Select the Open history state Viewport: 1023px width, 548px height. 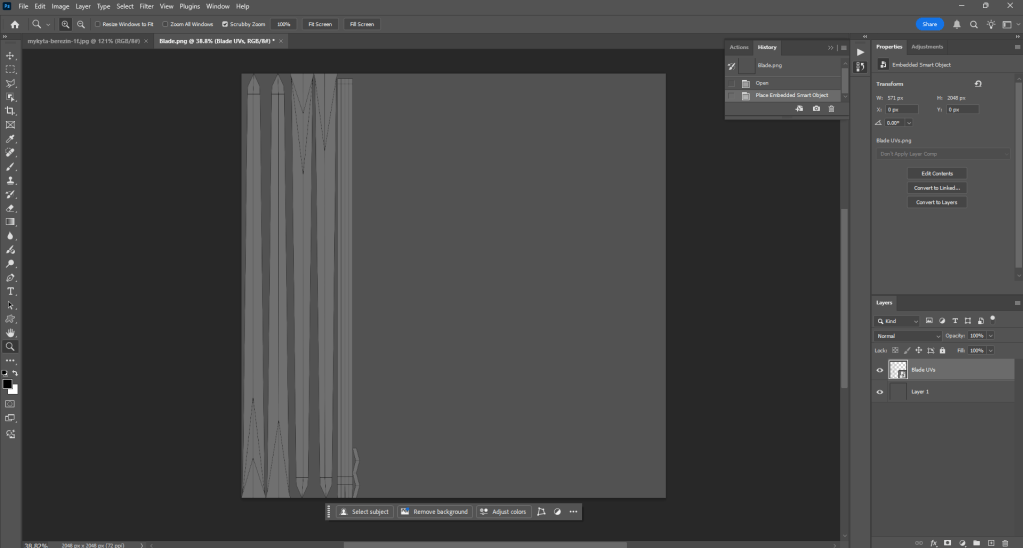coord(762,83)
